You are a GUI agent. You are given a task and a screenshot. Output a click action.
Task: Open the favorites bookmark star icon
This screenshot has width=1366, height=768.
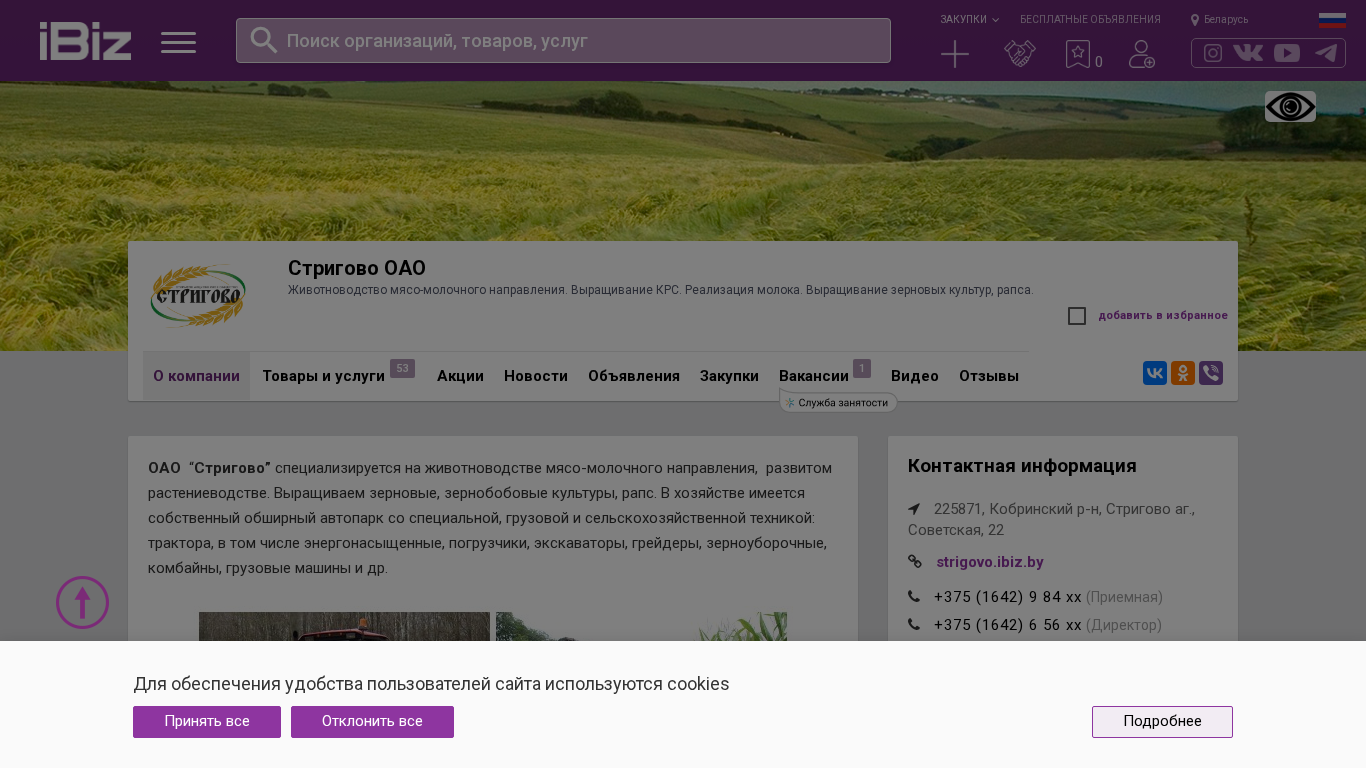tap(1077, 54)
